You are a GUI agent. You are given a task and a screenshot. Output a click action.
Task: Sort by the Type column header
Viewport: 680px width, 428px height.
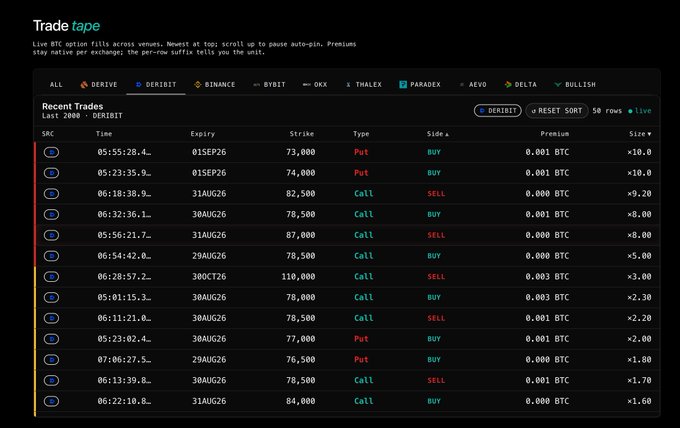361,134
